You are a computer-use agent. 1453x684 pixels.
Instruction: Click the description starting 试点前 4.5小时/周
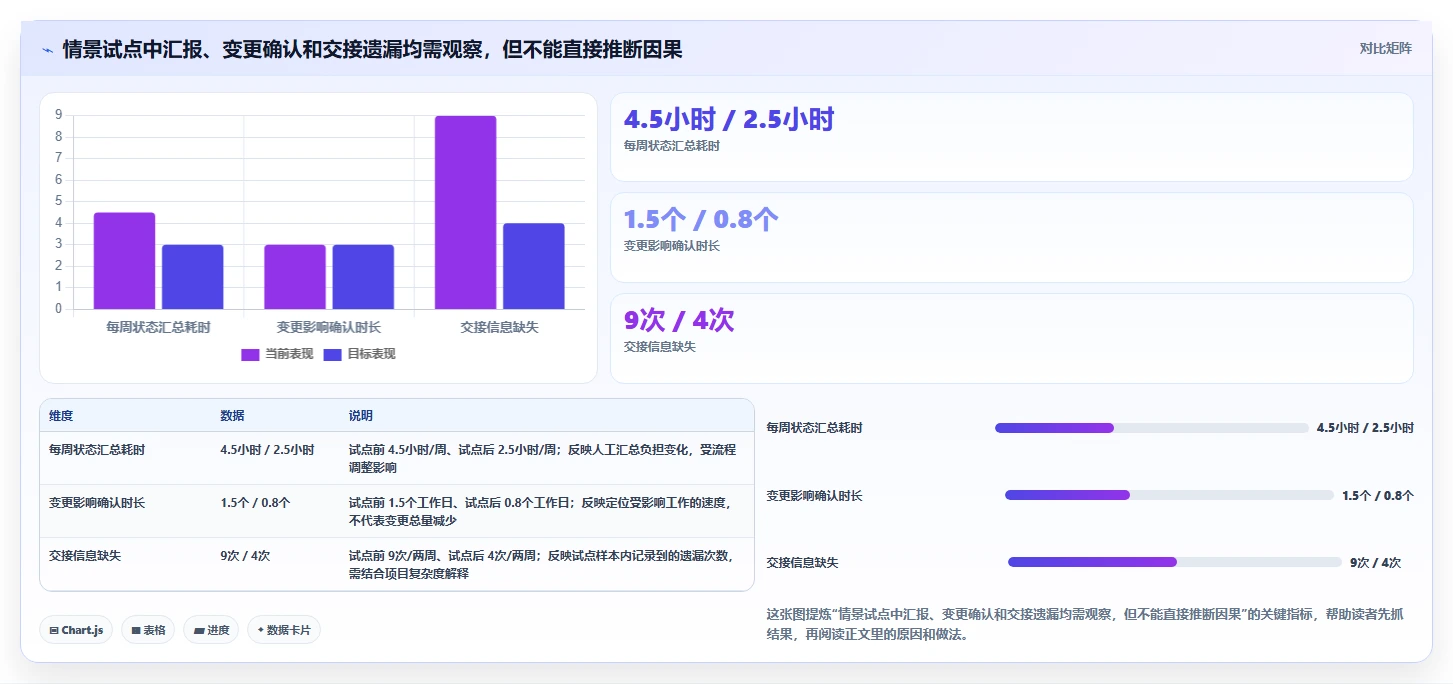542,458
